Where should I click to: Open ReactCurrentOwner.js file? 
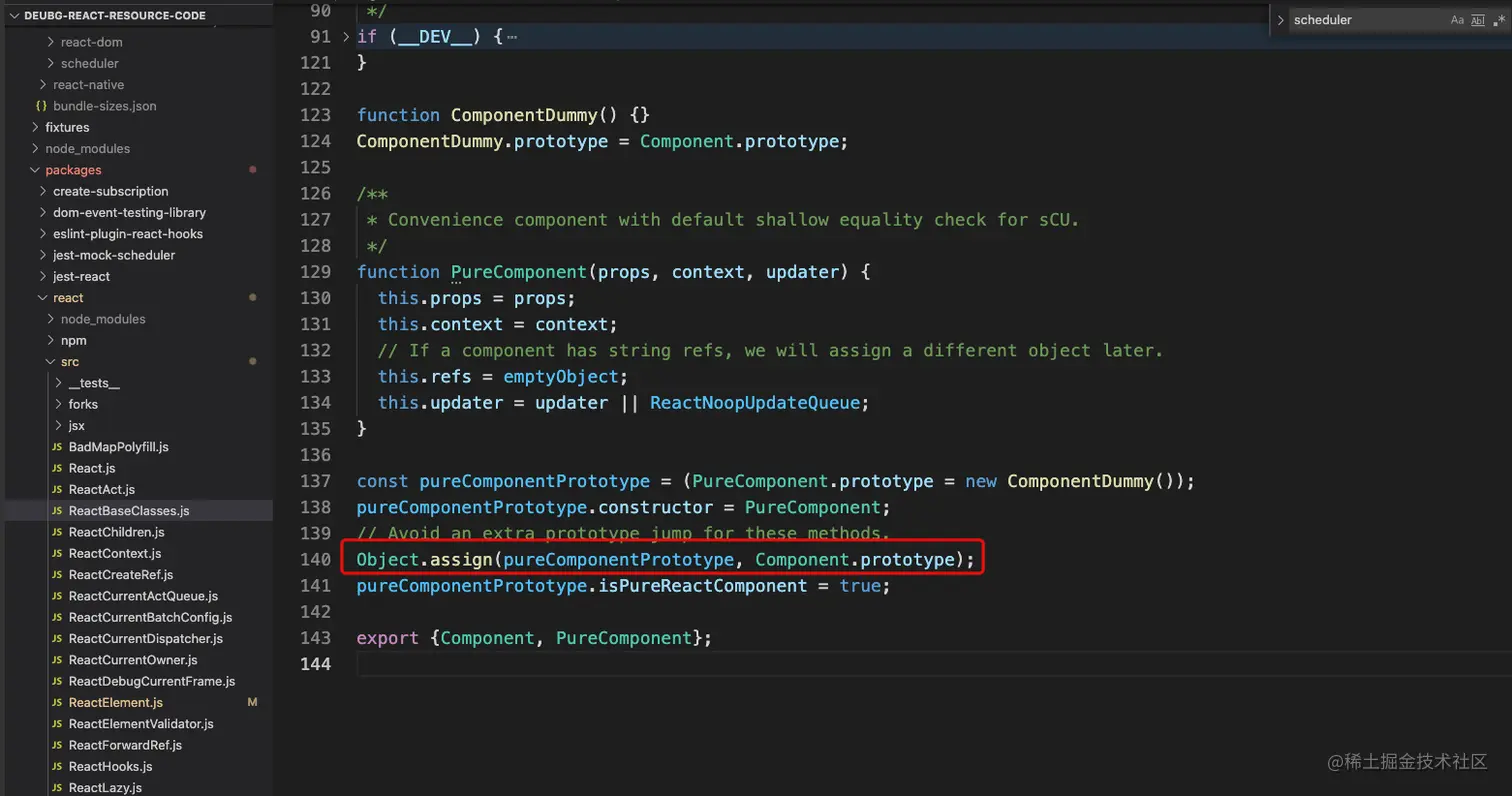(133, 660)
